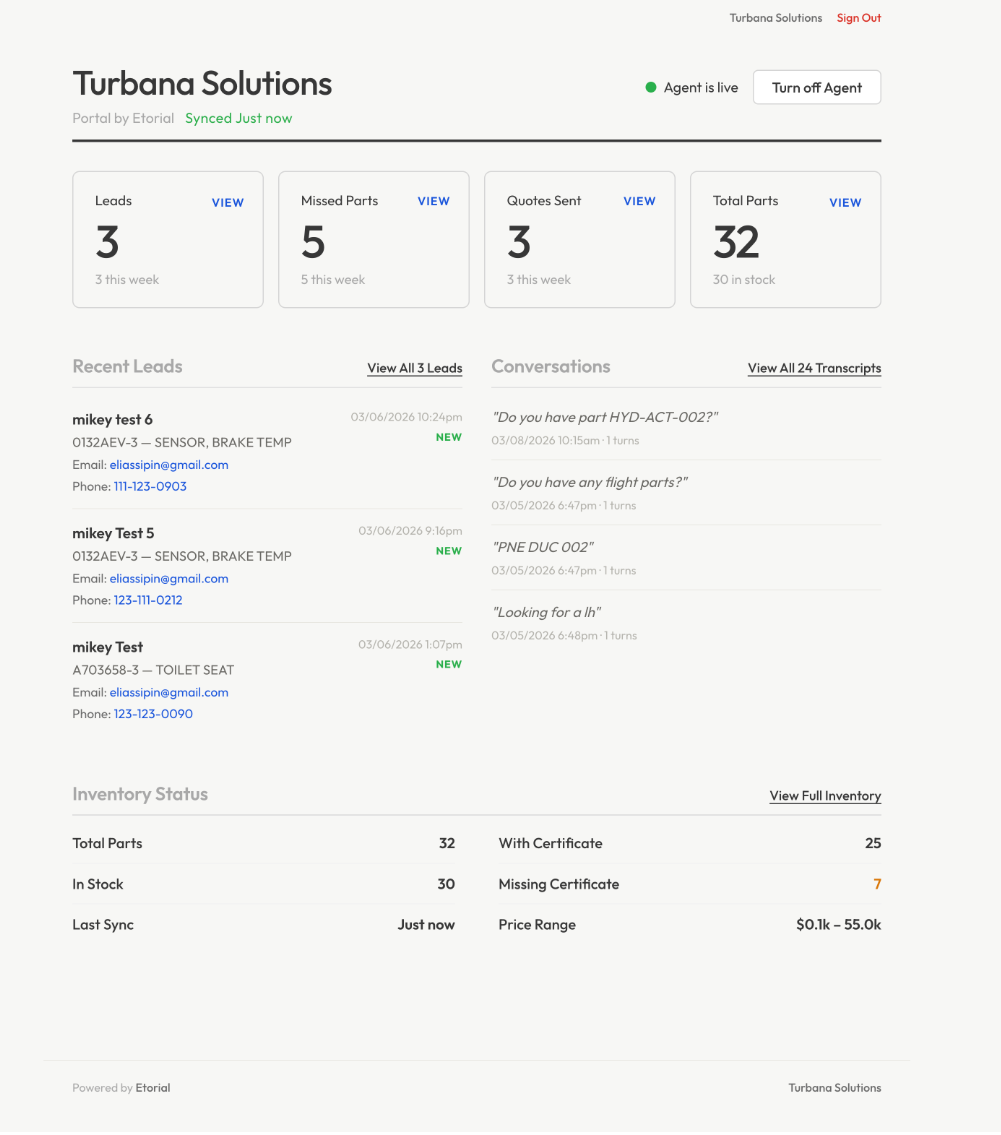Click the green Agent is live status dot
1001x1135 pixels.
(651, 87)
